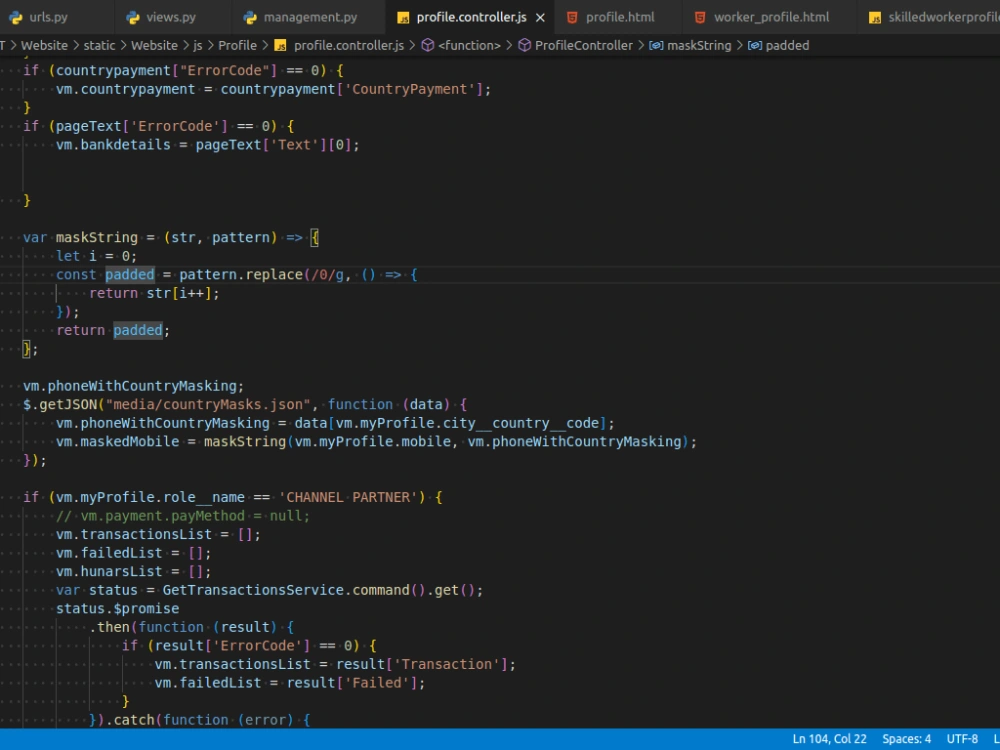Open the padded breadcrumb symbol
The width and height of the screenshot is (1000, 750).
pos(787,45)
